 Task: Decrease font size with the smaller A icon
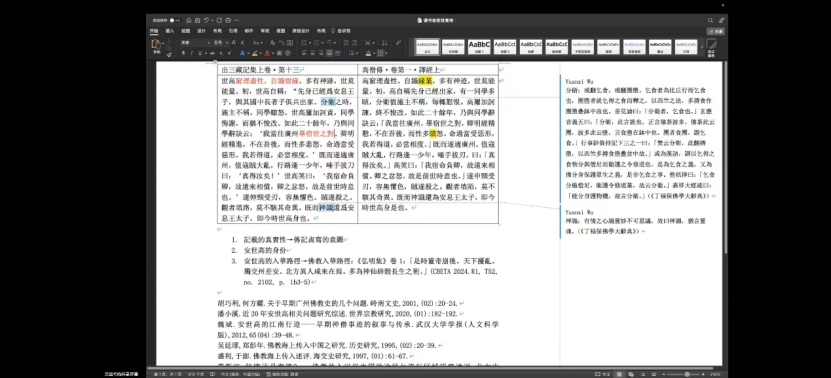tap(243, 42)
